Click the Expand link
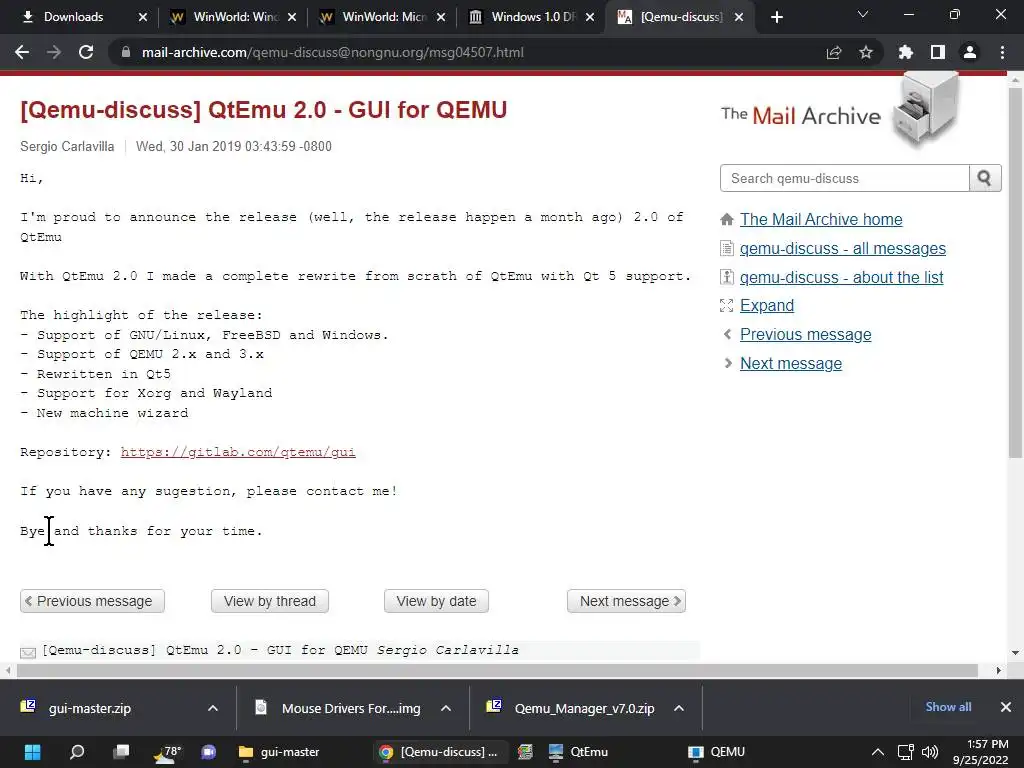This screenshot has height=768, width=1024. point(767,306)
